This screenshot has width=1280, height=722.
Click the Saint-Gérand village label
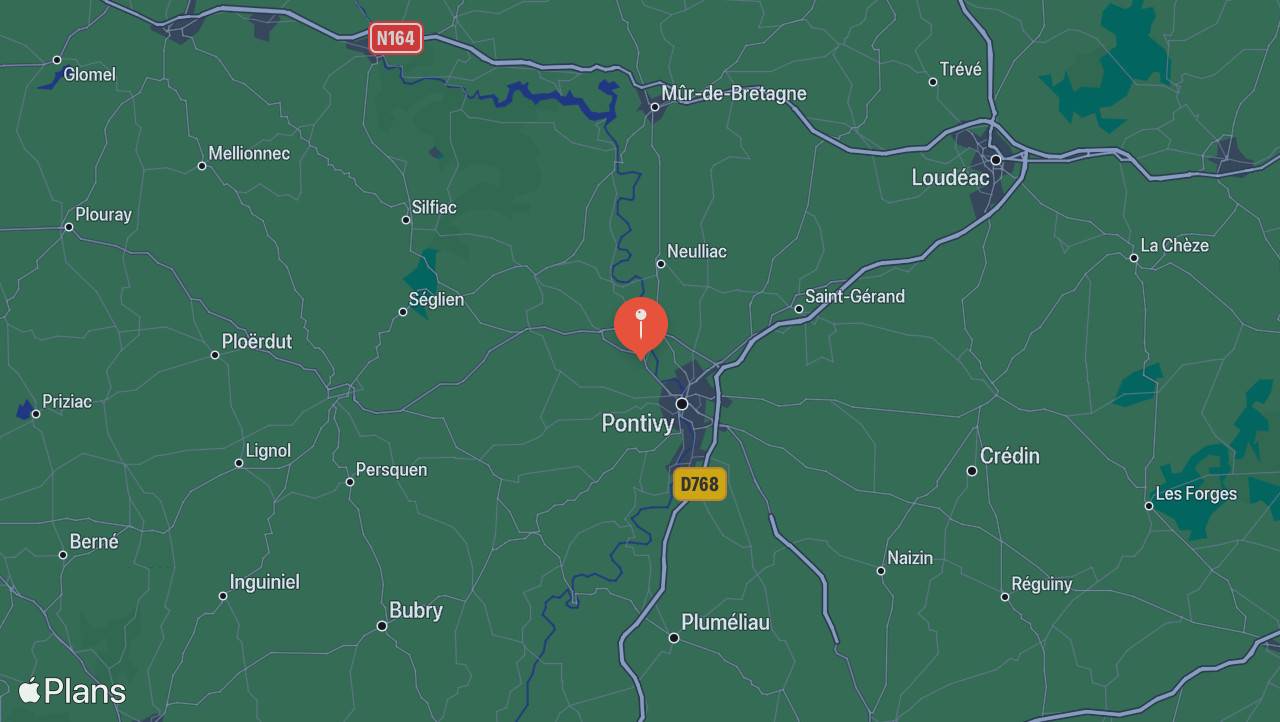coord(855,296)
